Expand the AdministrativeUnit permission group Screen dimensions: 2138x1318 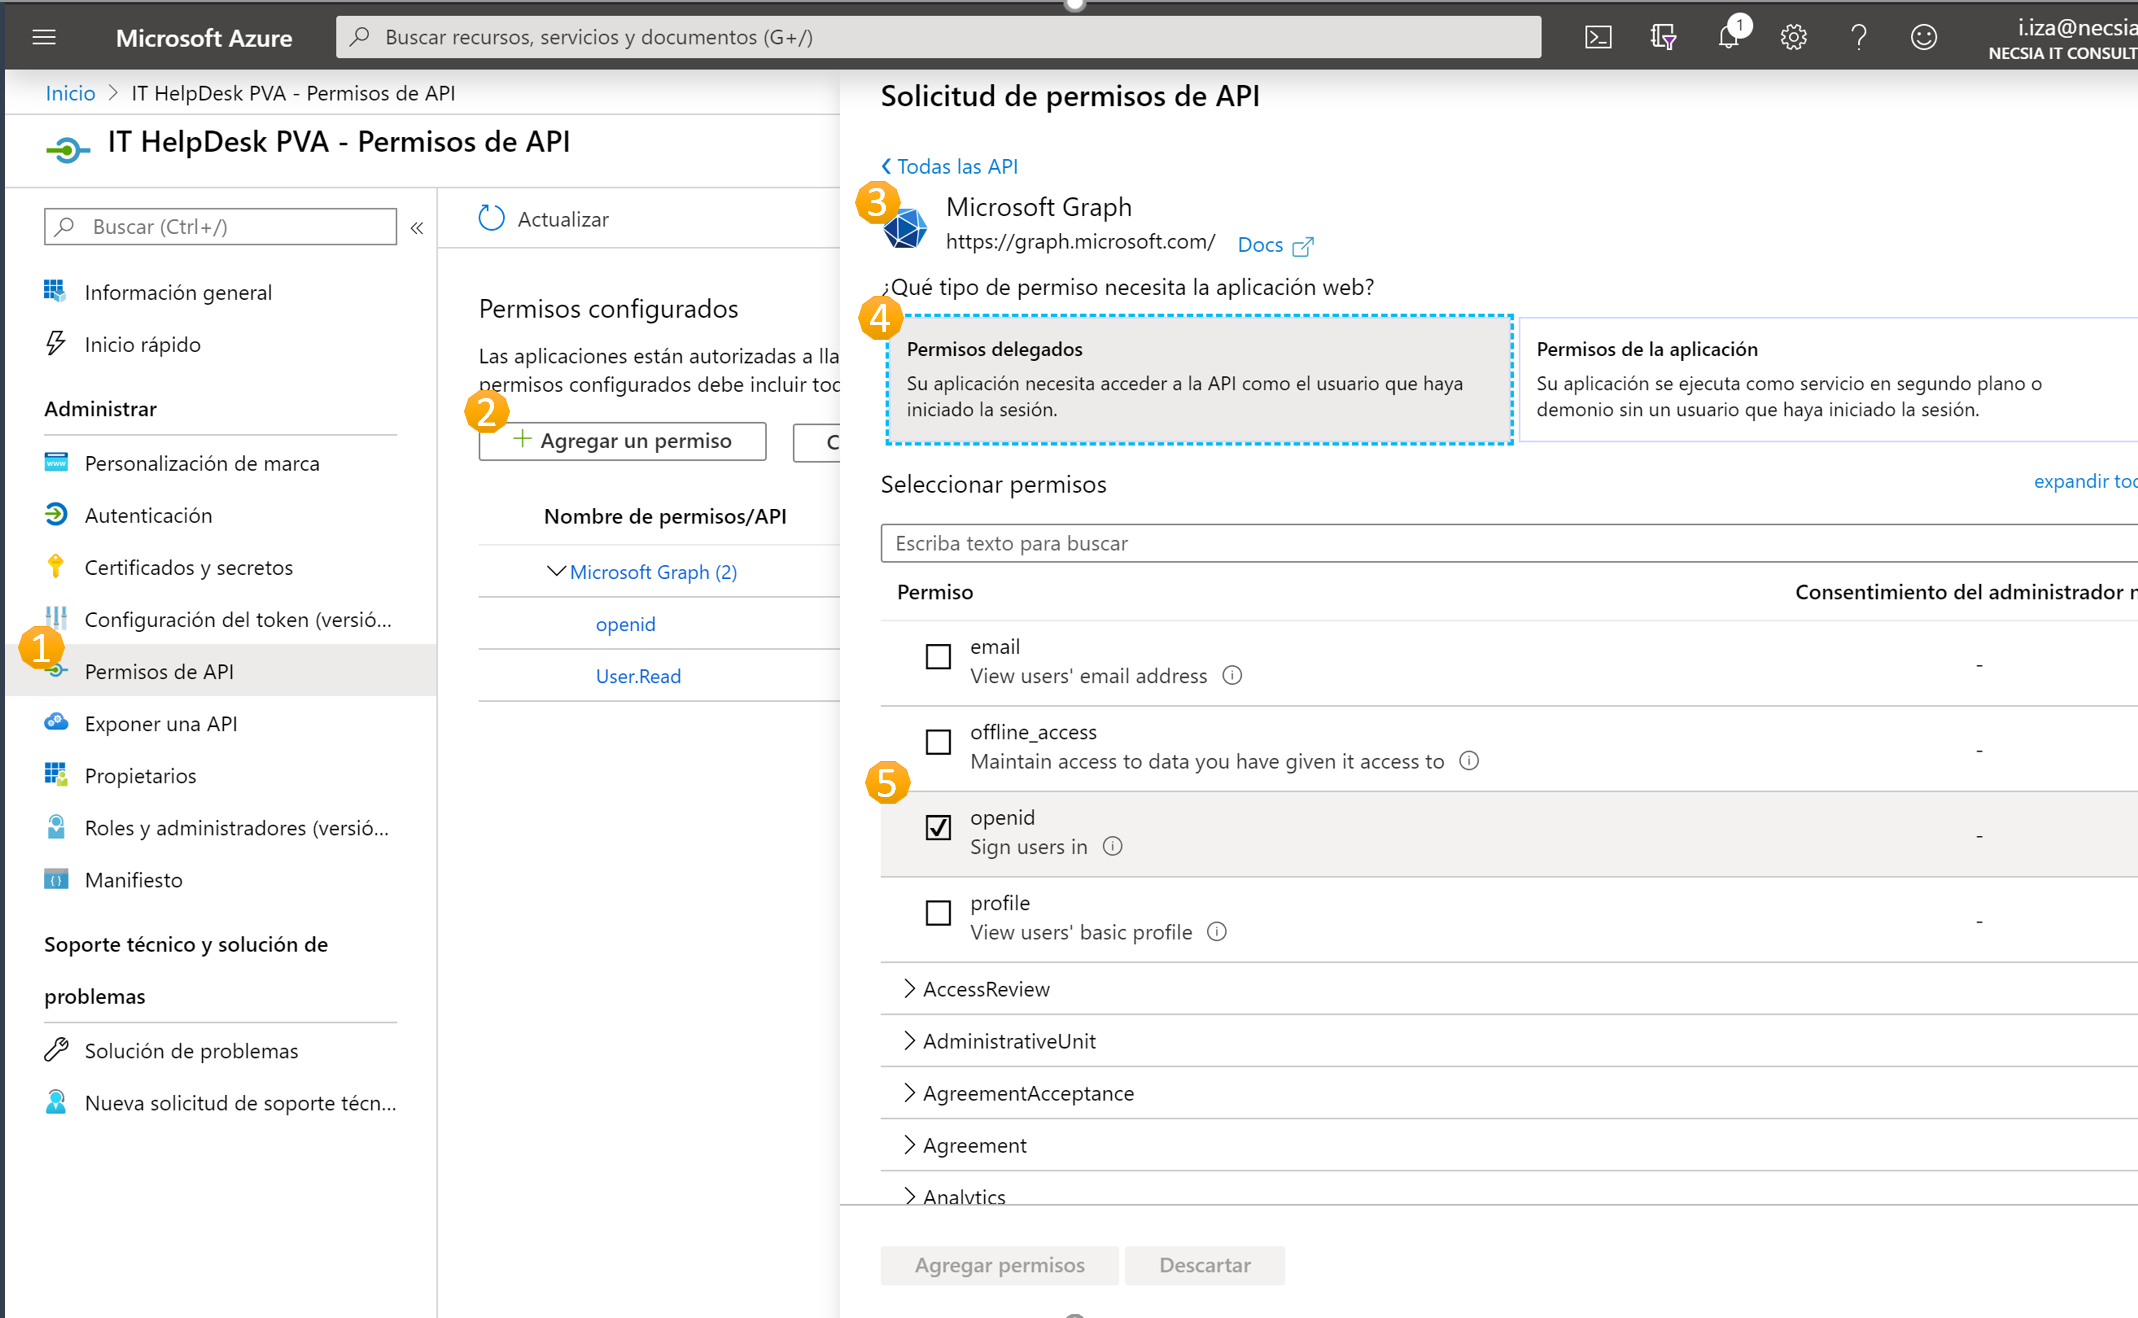[909, 1040]
